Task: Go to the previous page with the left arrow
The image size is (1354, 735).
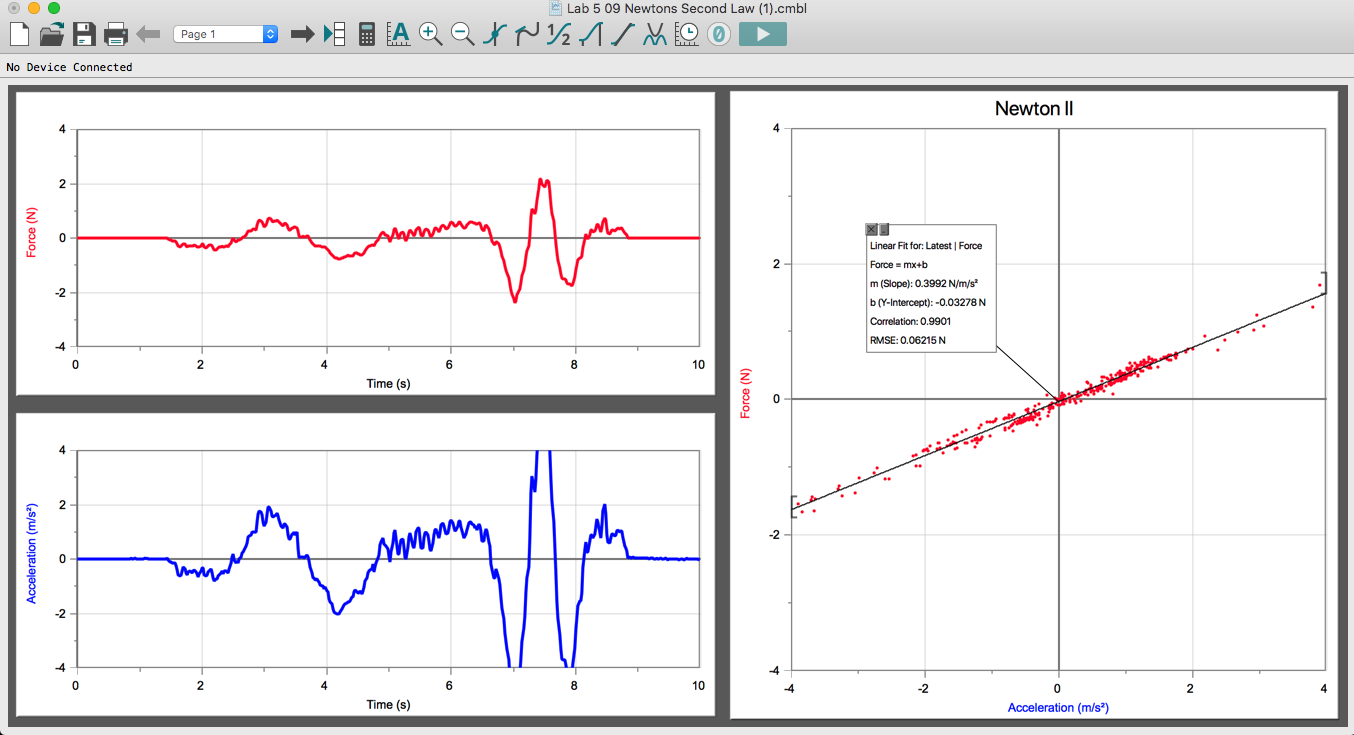Action: (148, 34)
